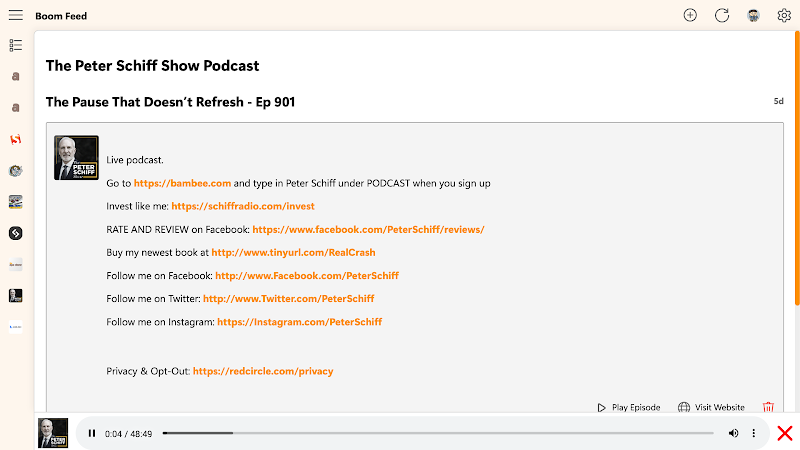Viewport: 800px width, 450px height.
Task: Click the '5d' episode age label
Action: [x=778, y=101]
